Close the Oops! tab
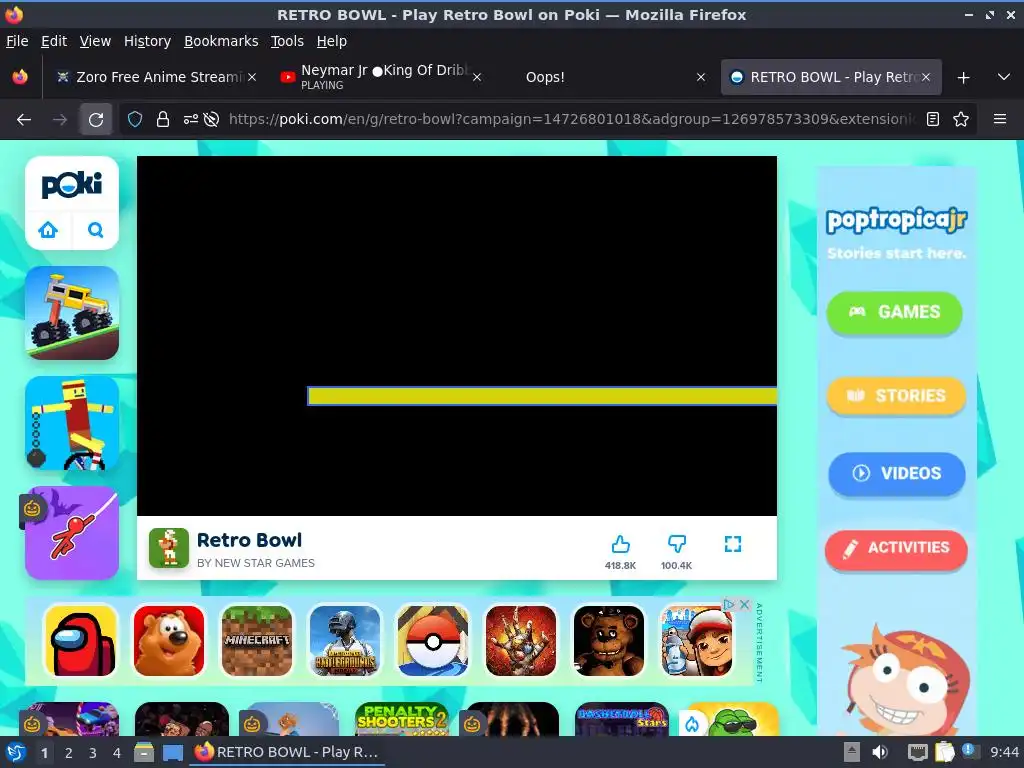 pos(701,77)
